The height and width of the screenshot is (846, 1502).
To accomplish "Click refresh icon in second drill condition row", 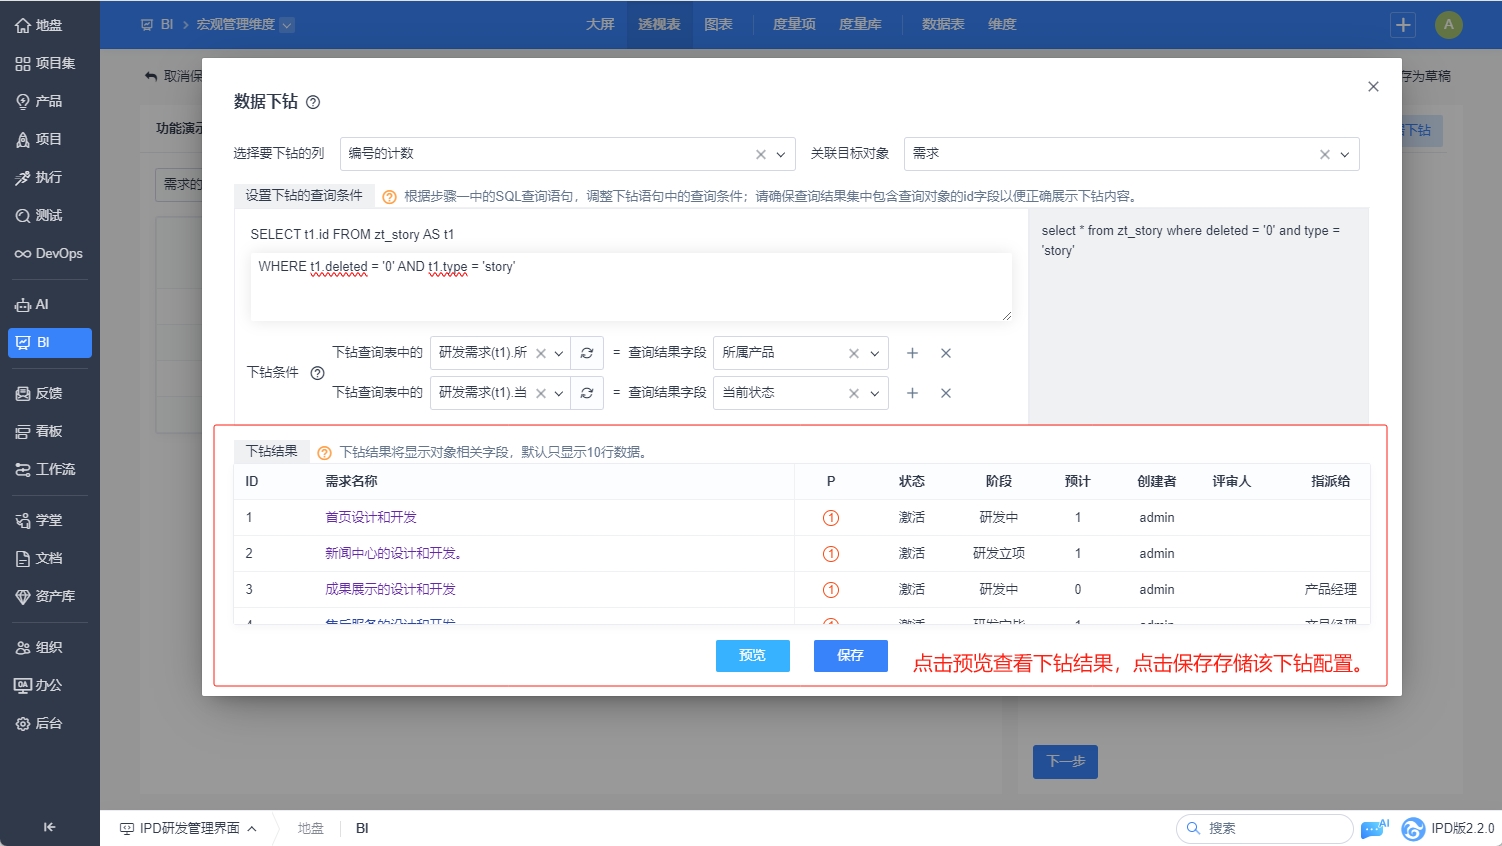I will [587, 393].
